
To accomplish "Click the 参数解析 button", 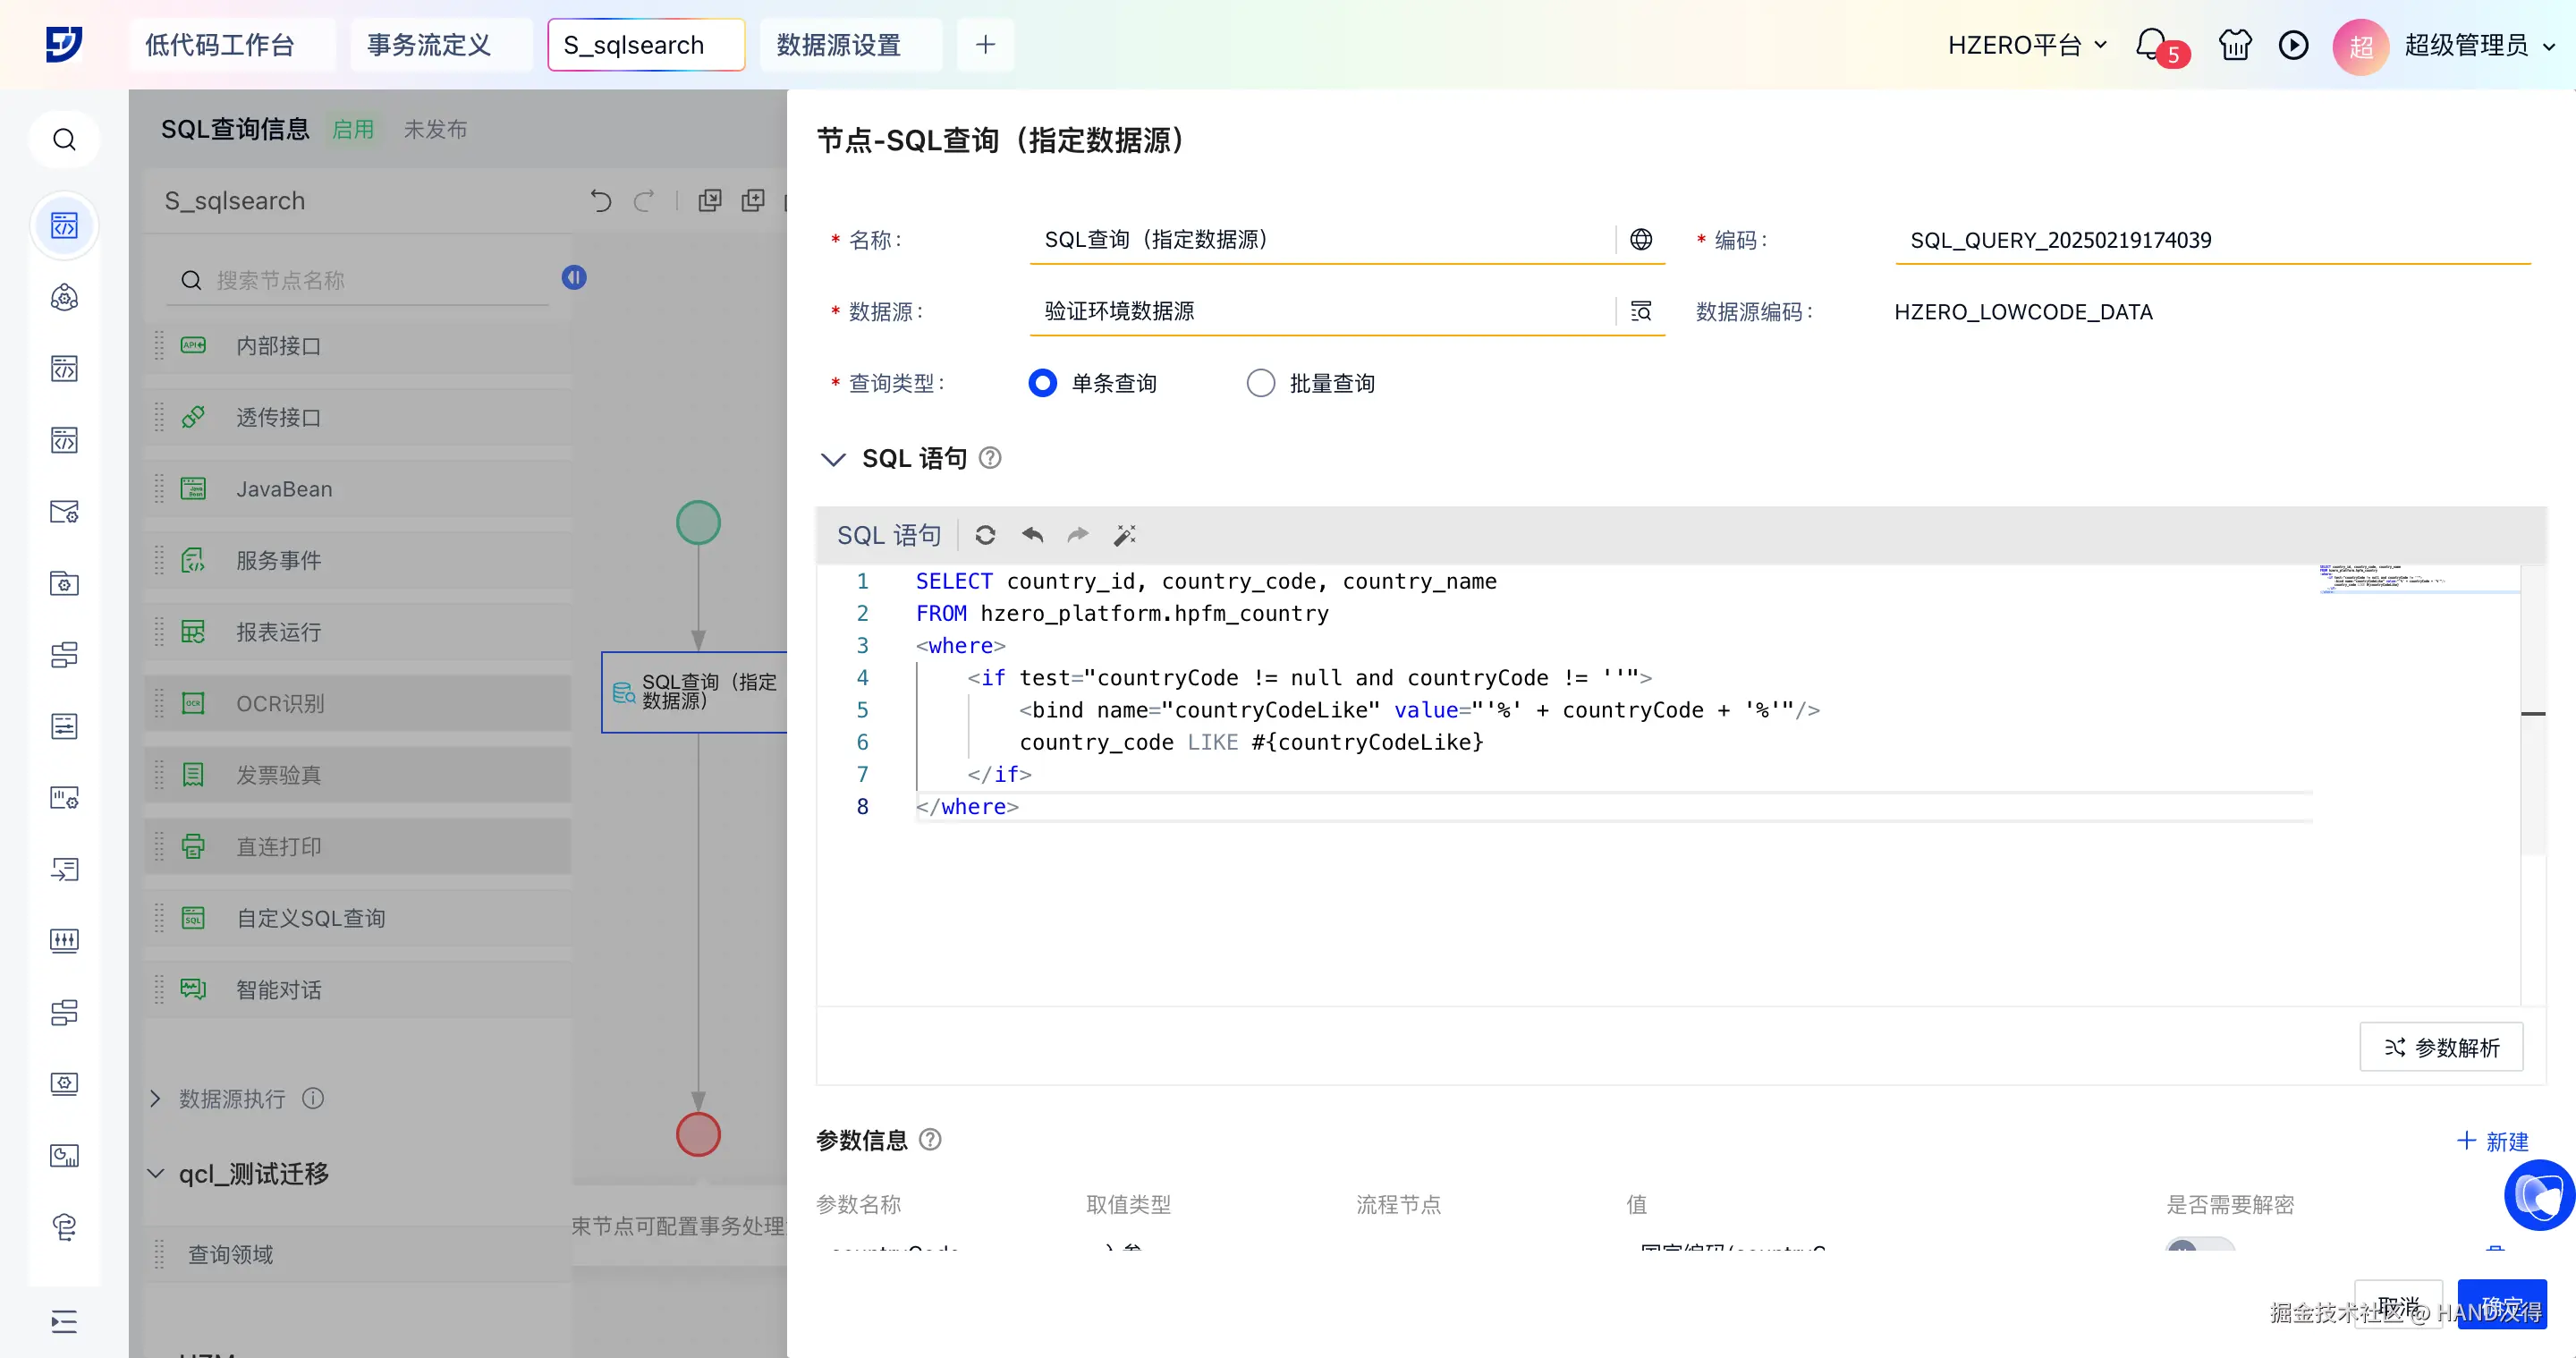I will pos(2440,1047).
